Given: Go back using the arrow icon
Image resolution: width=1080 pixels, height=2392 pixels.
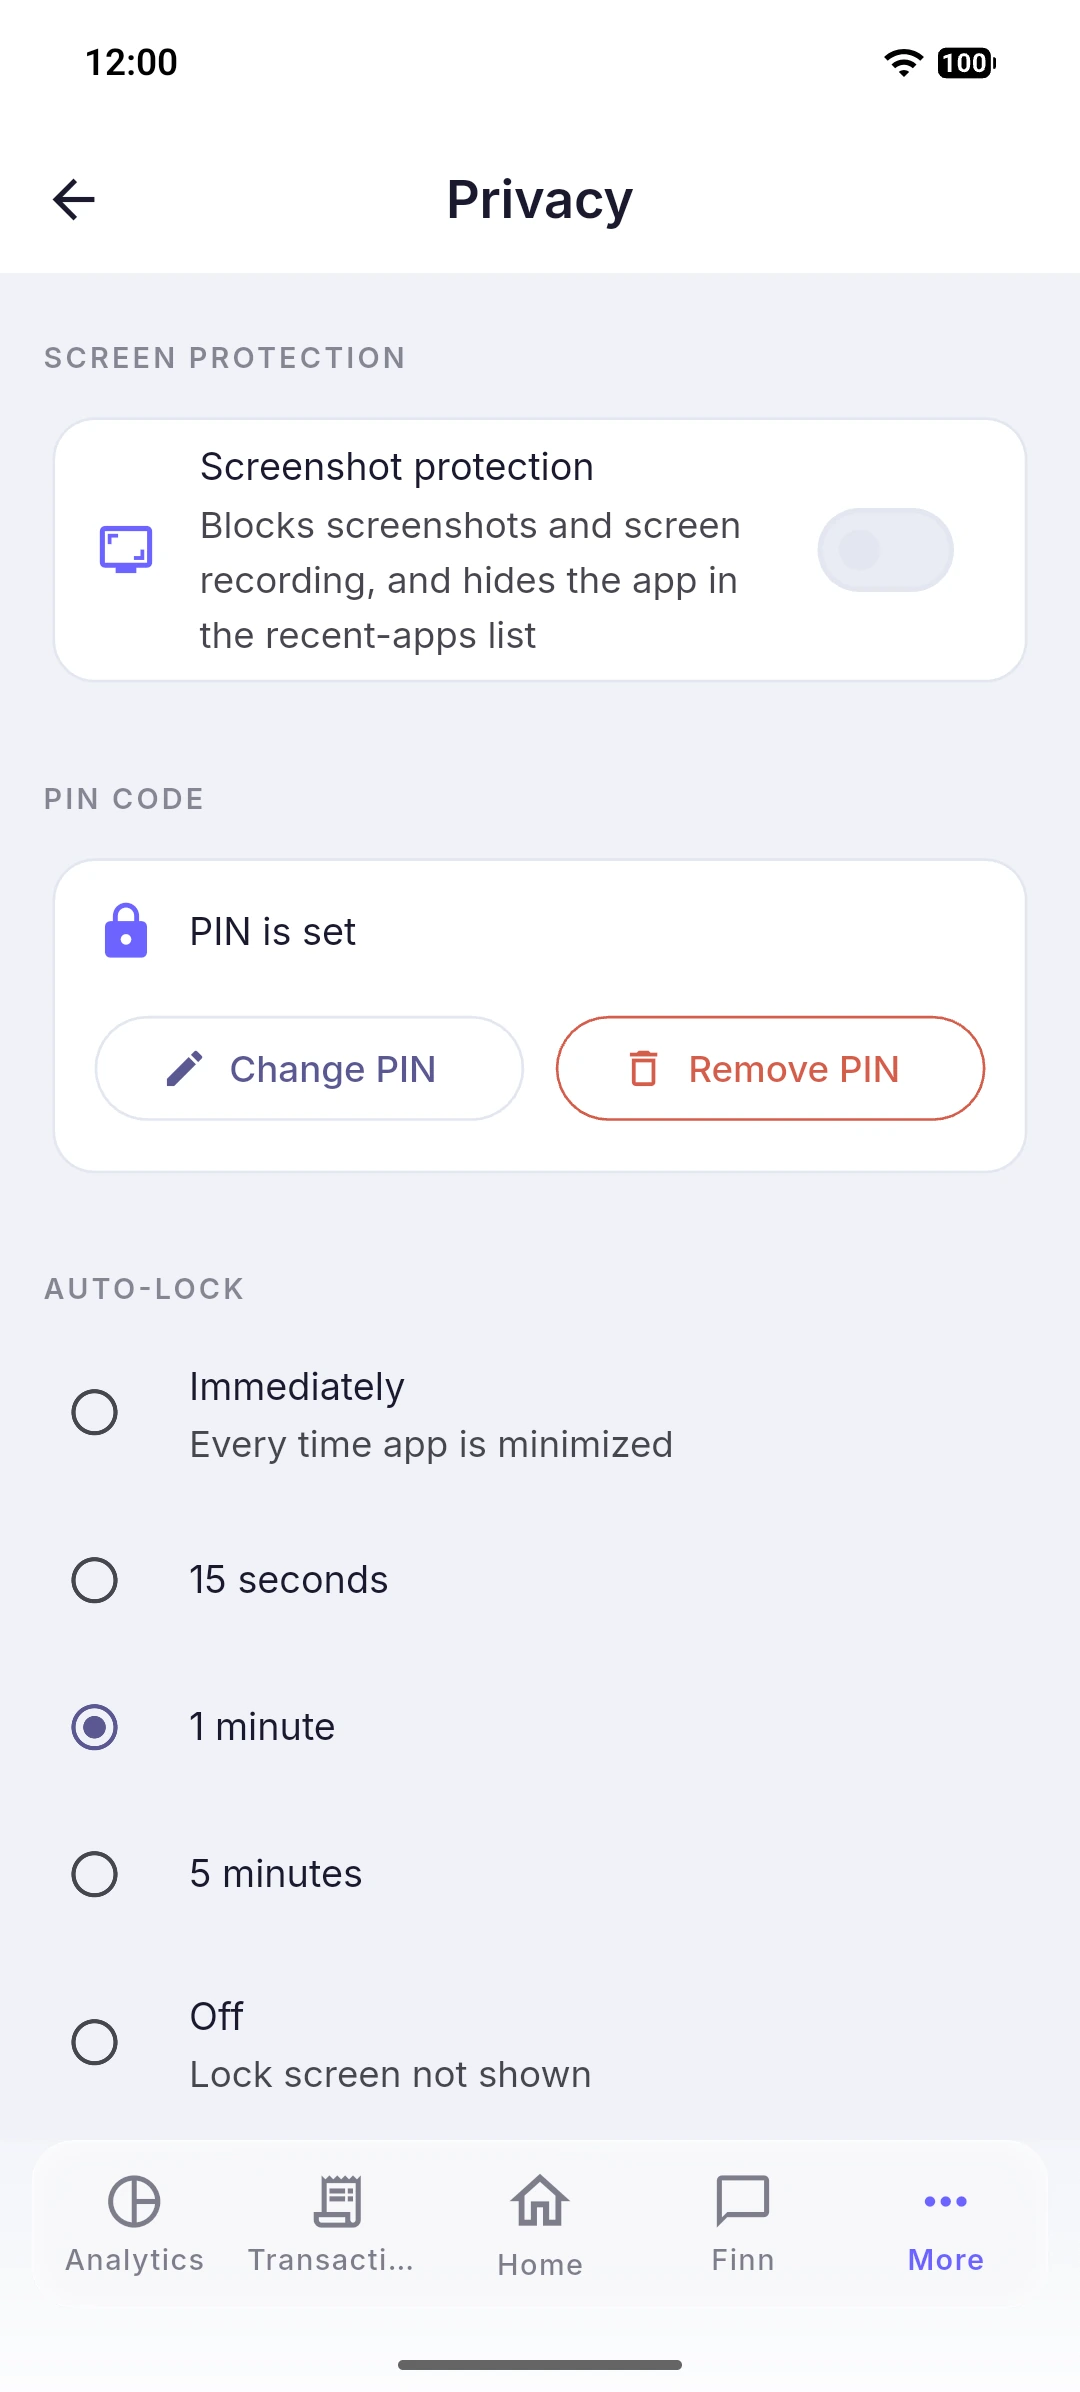Looking at the screenshot, I should coord(74,199).
